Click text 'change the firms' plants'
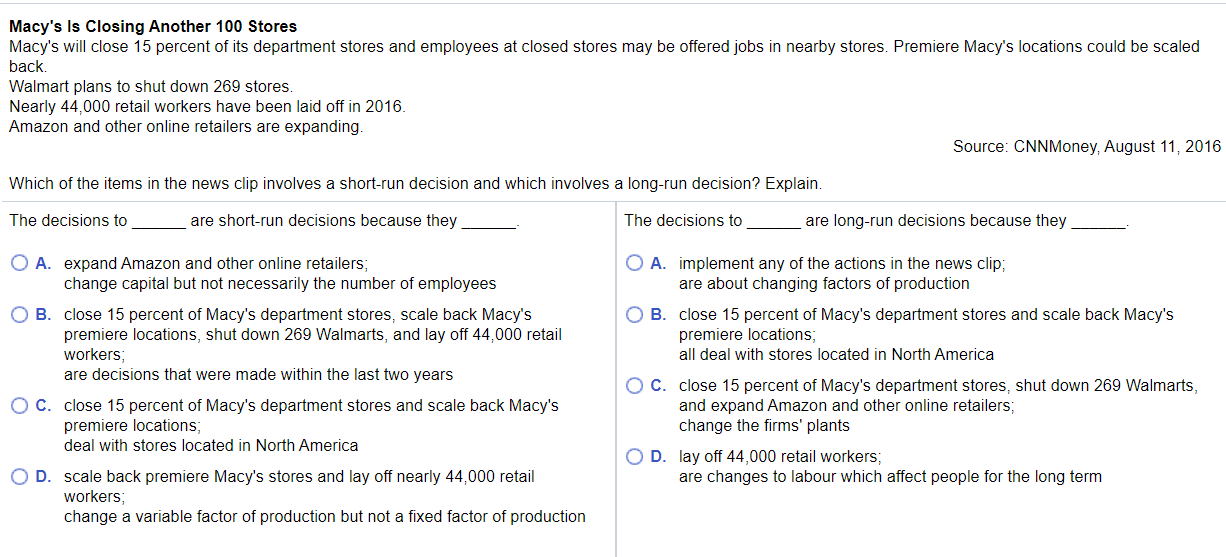1226x557 pixels. click(x=764, y=426)
